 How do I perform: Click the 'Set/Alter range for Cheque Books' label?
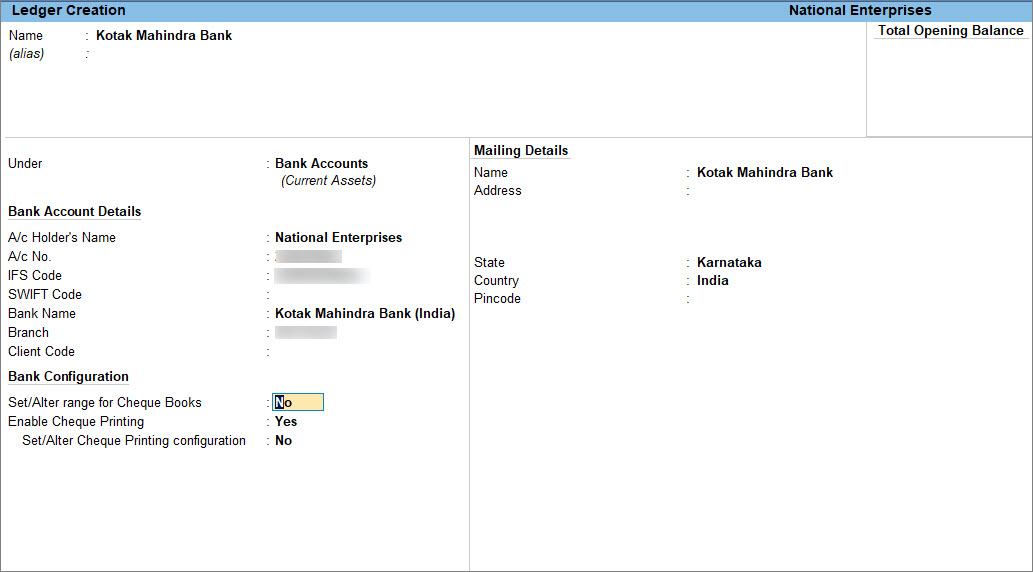pos(105,403)
